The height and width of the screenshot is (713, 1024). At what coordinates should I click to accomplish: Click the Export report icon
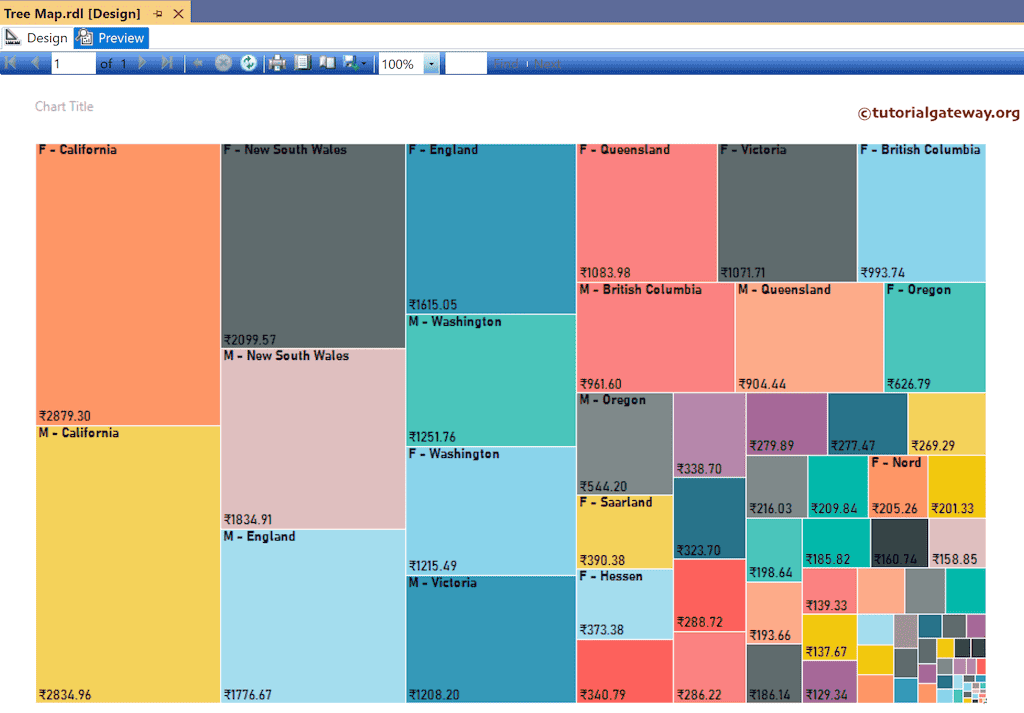349,63
